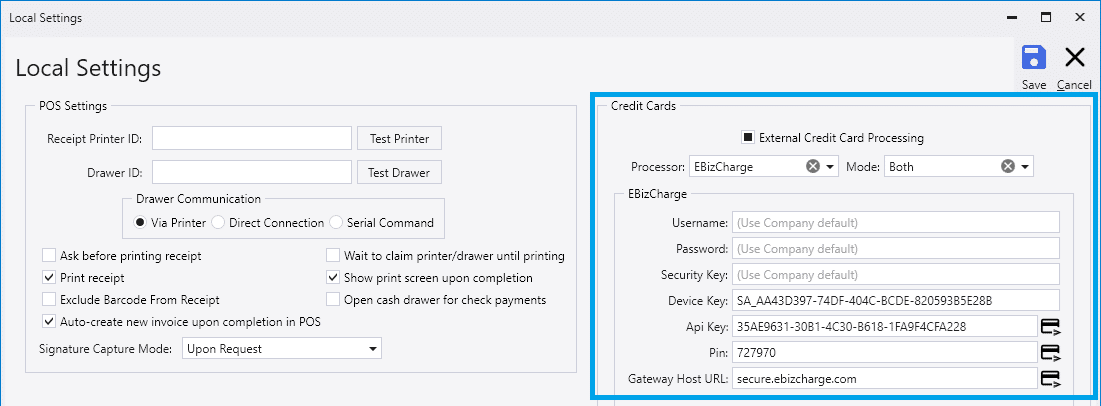Image resolution: width=1101 pixels, height=406 pixels.
Task: Click into the Username field
Action: click(895, 223)
